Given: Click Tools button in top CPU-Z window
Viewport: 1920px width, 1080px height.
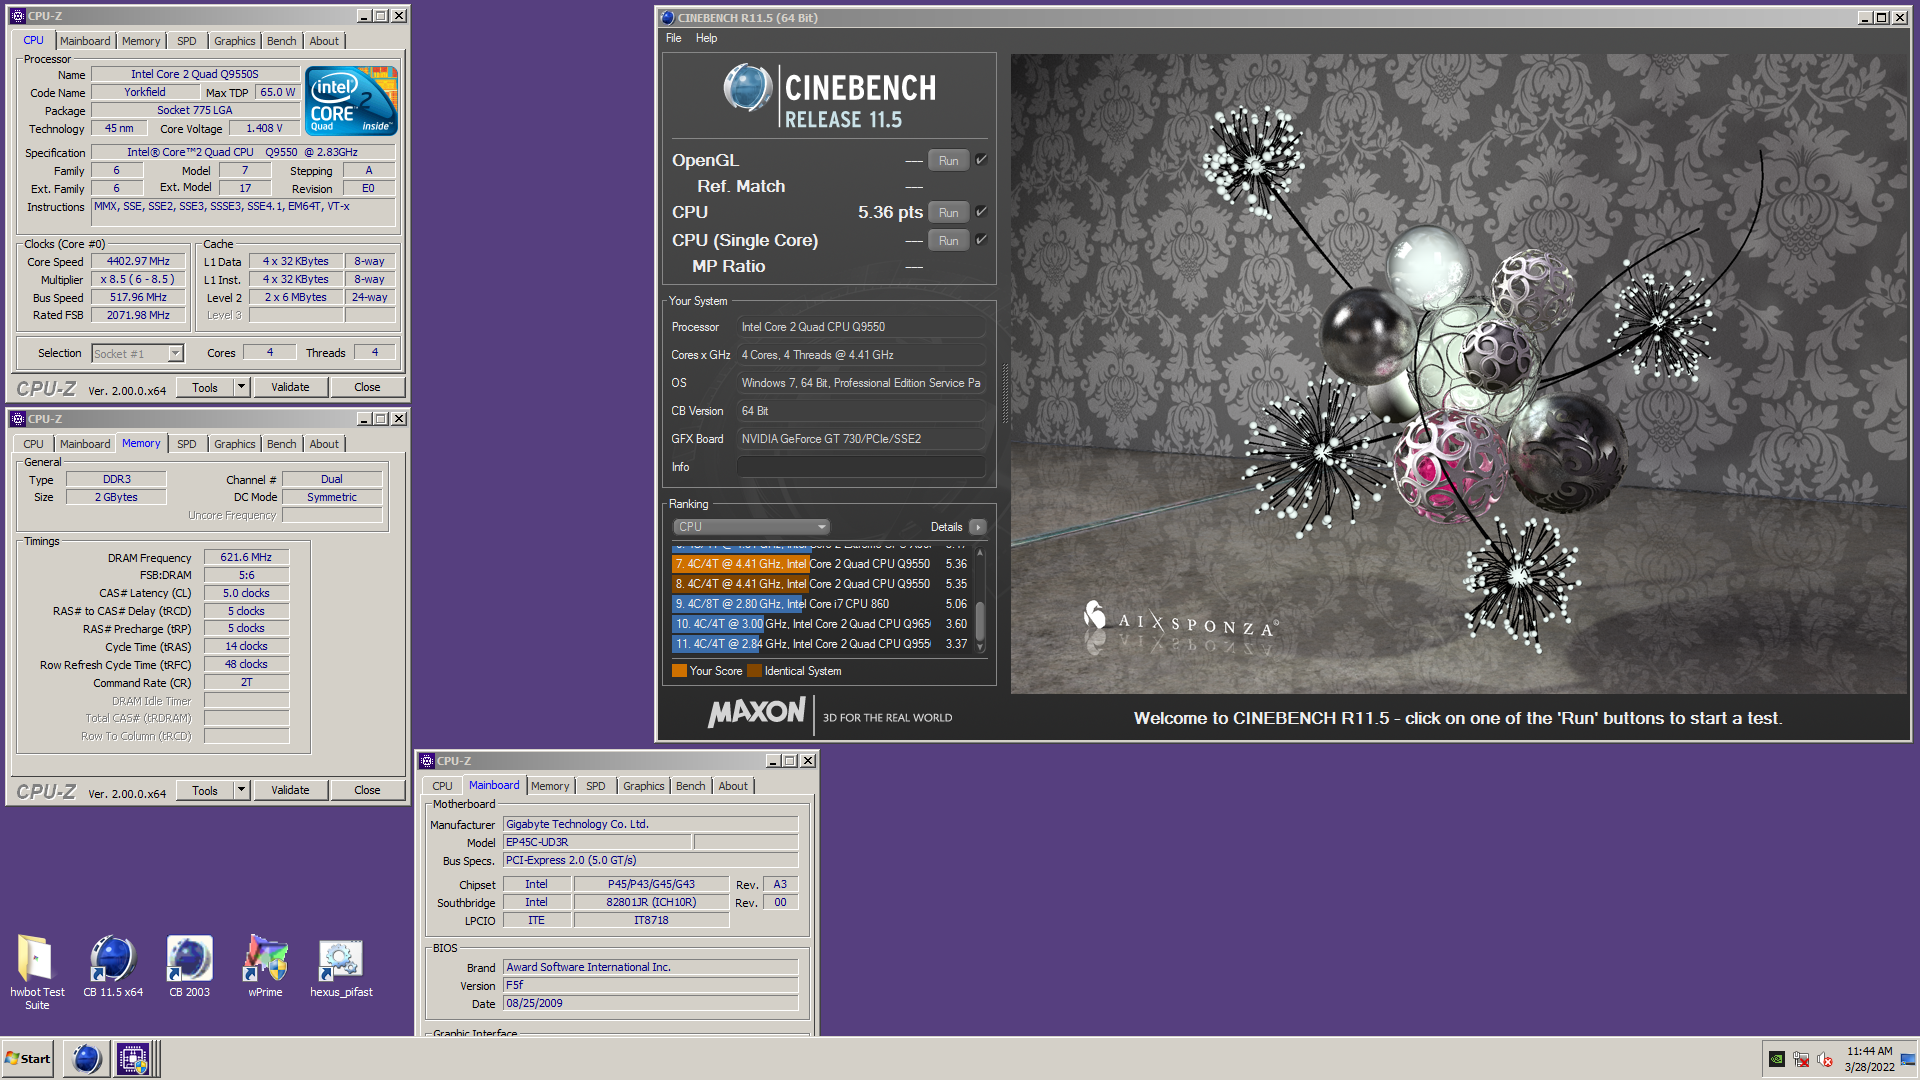Looking at the screenshot, I should [x=205, y=387].
